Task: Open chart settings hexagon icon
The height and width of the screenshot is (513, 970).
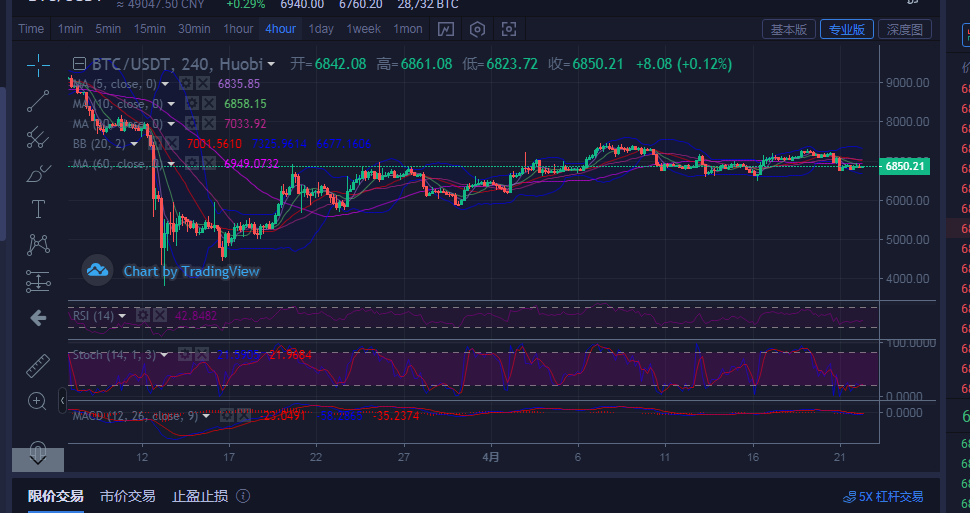Action: click(477, 29)
